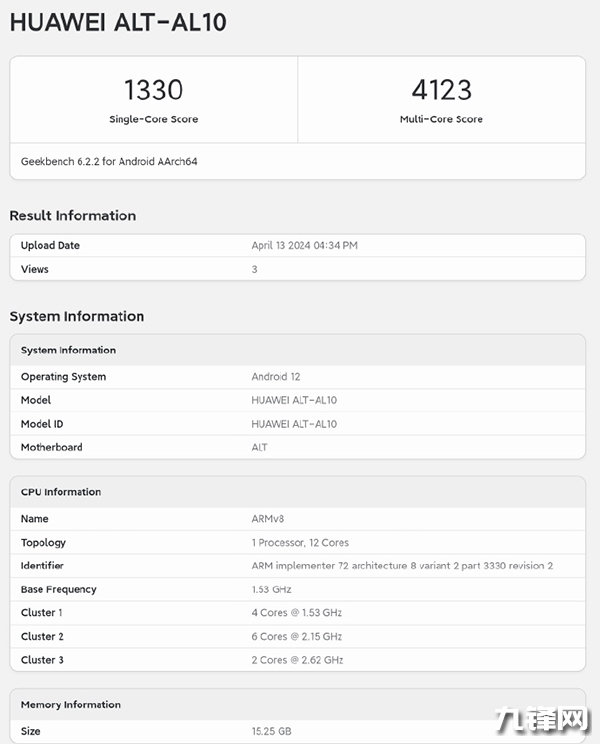Click the Geekbench 6.2.2 for Android AArch64 text

[x=109, y=161]
